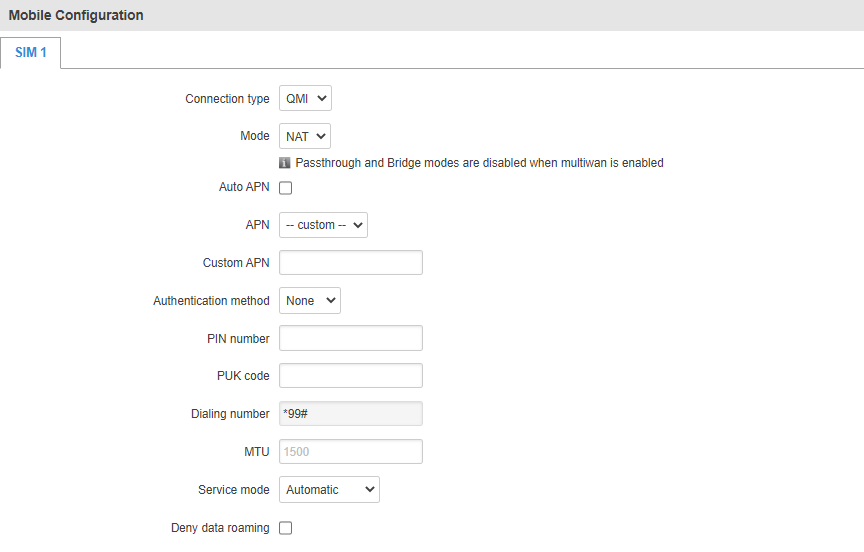Viewport: 864px width, 552px height.
Task: Click the info icon beside the Passthrough note
Action: click(285, 163)
